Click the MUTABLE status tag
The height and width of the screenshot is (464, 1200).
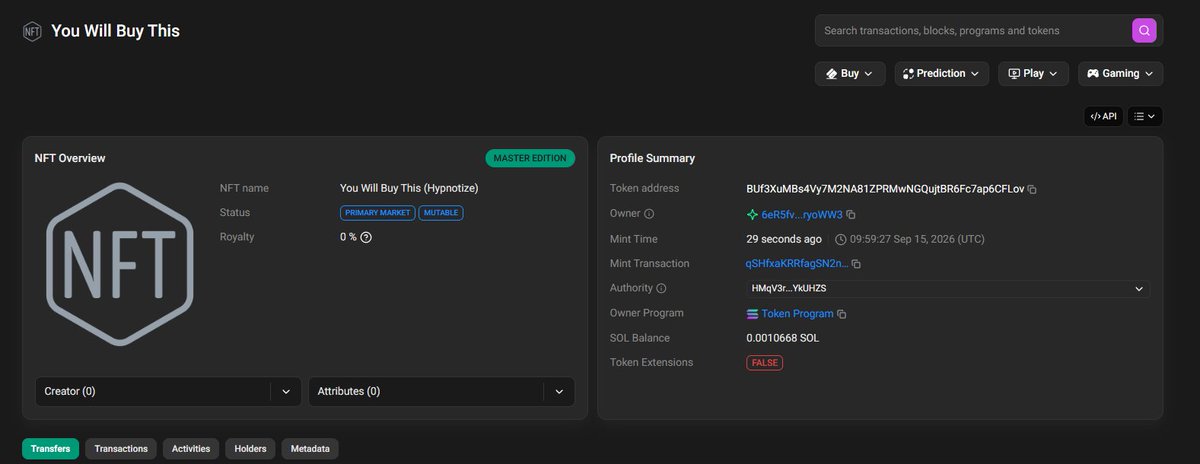[441, 213]
